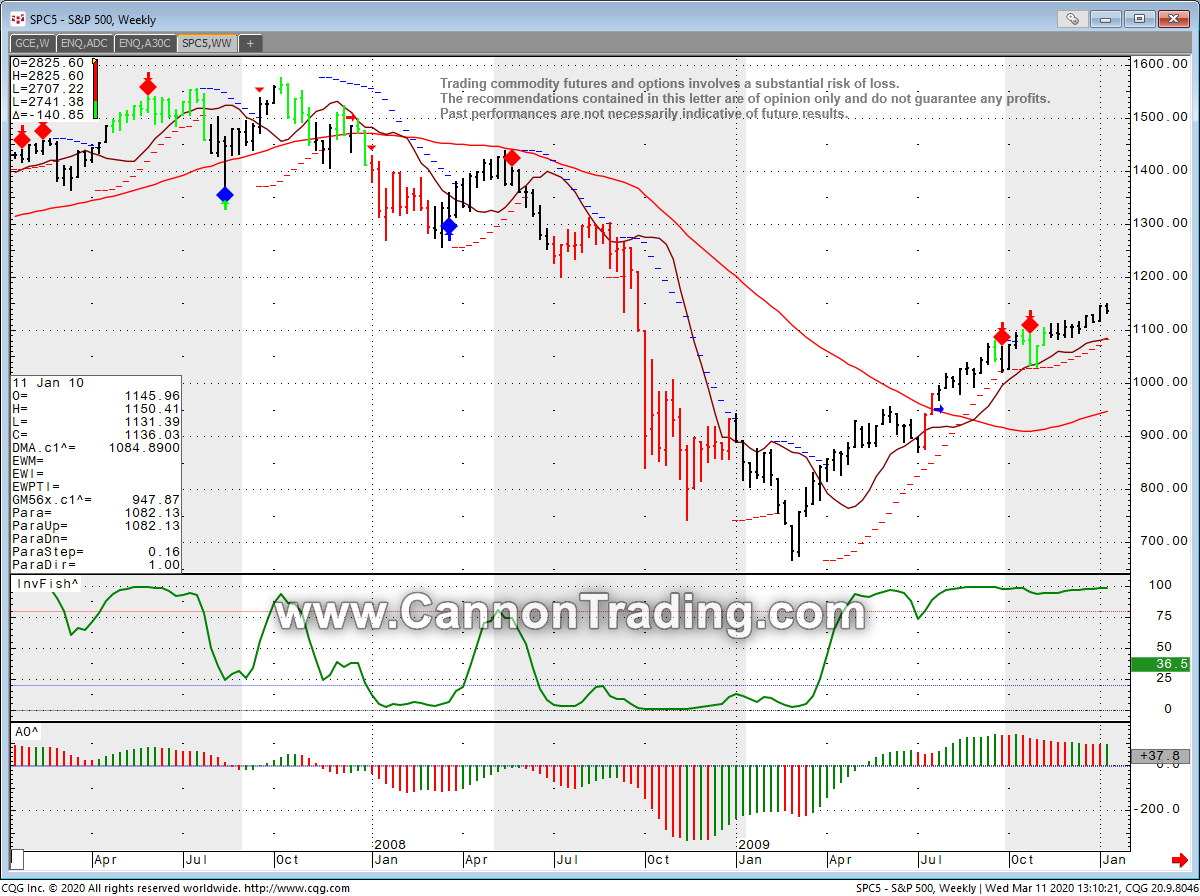Click the CQG app icon in title bar
Viewport: 1200px width, 896px height.
[17, 18]
